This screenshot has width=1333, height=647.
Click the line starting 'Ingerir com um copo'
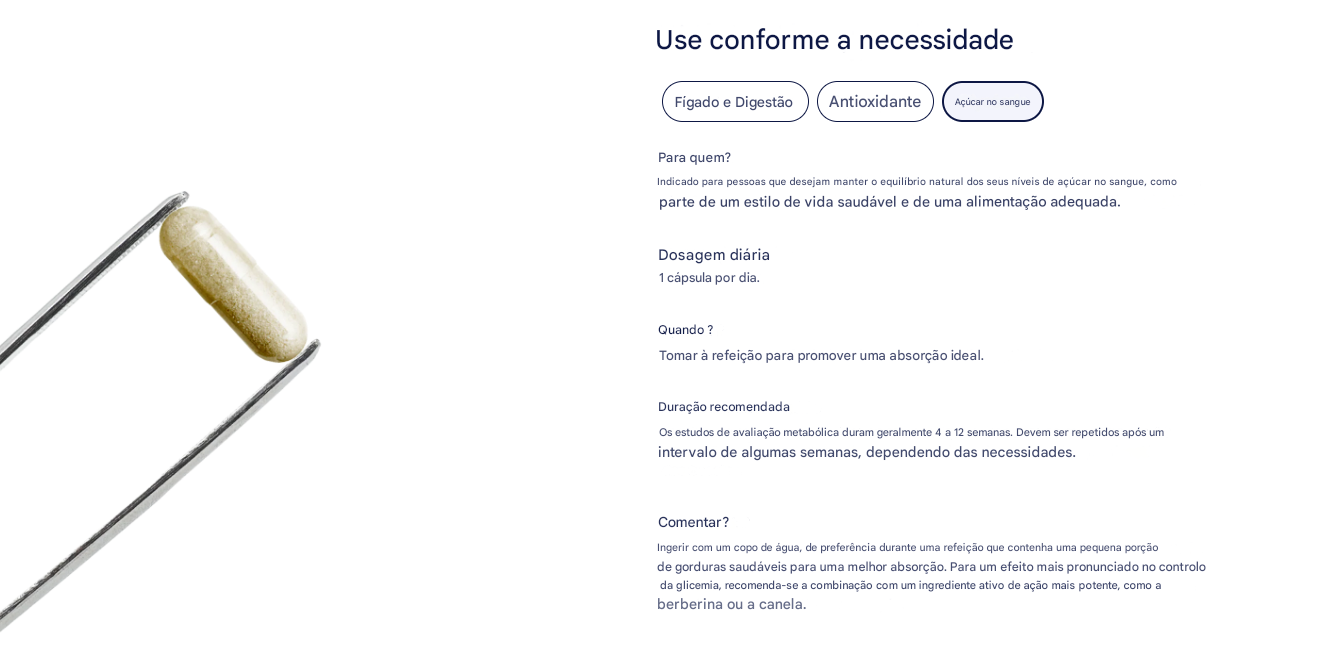907,547
